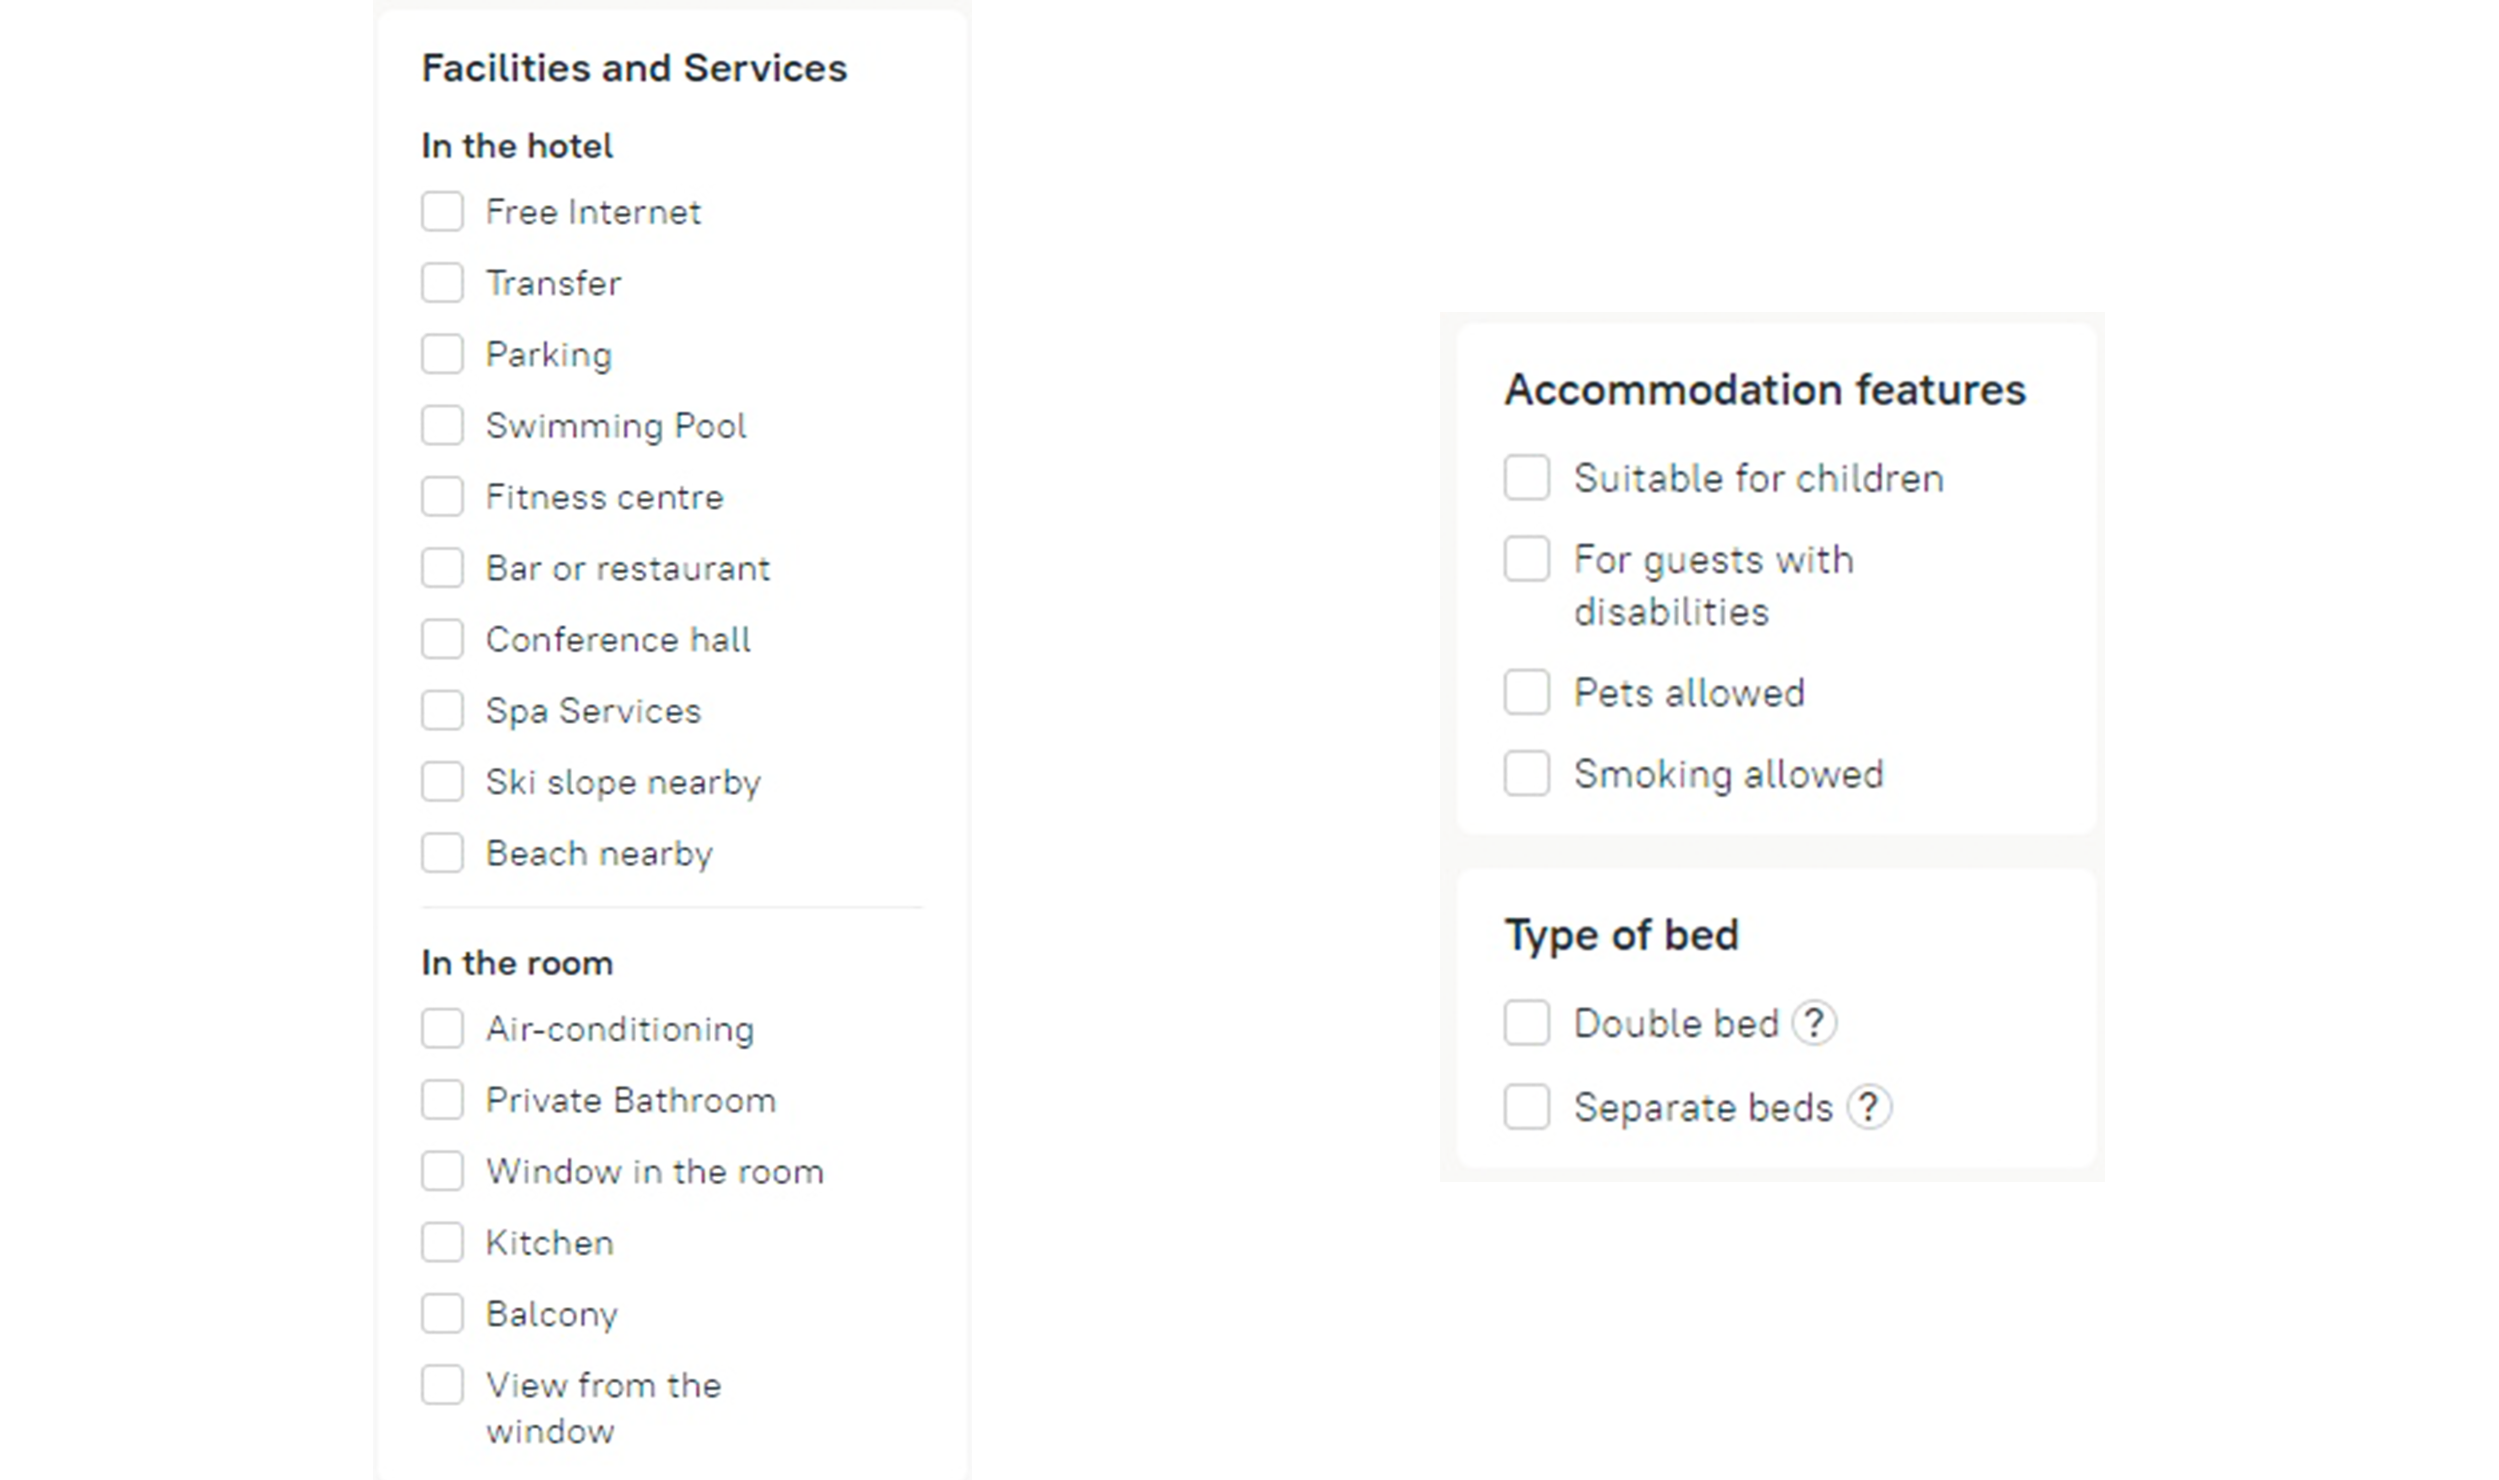The height and width of the screenshot is (1480, 2499).
Task: Tick the Private Bathroom checkbox
Action: [442, 1100]
